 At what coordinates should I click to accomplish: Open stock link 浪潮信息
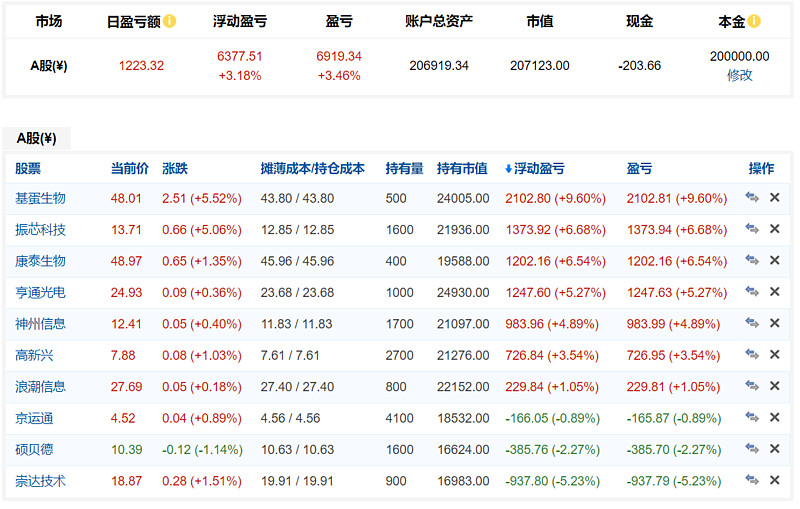tap(40, 387)
